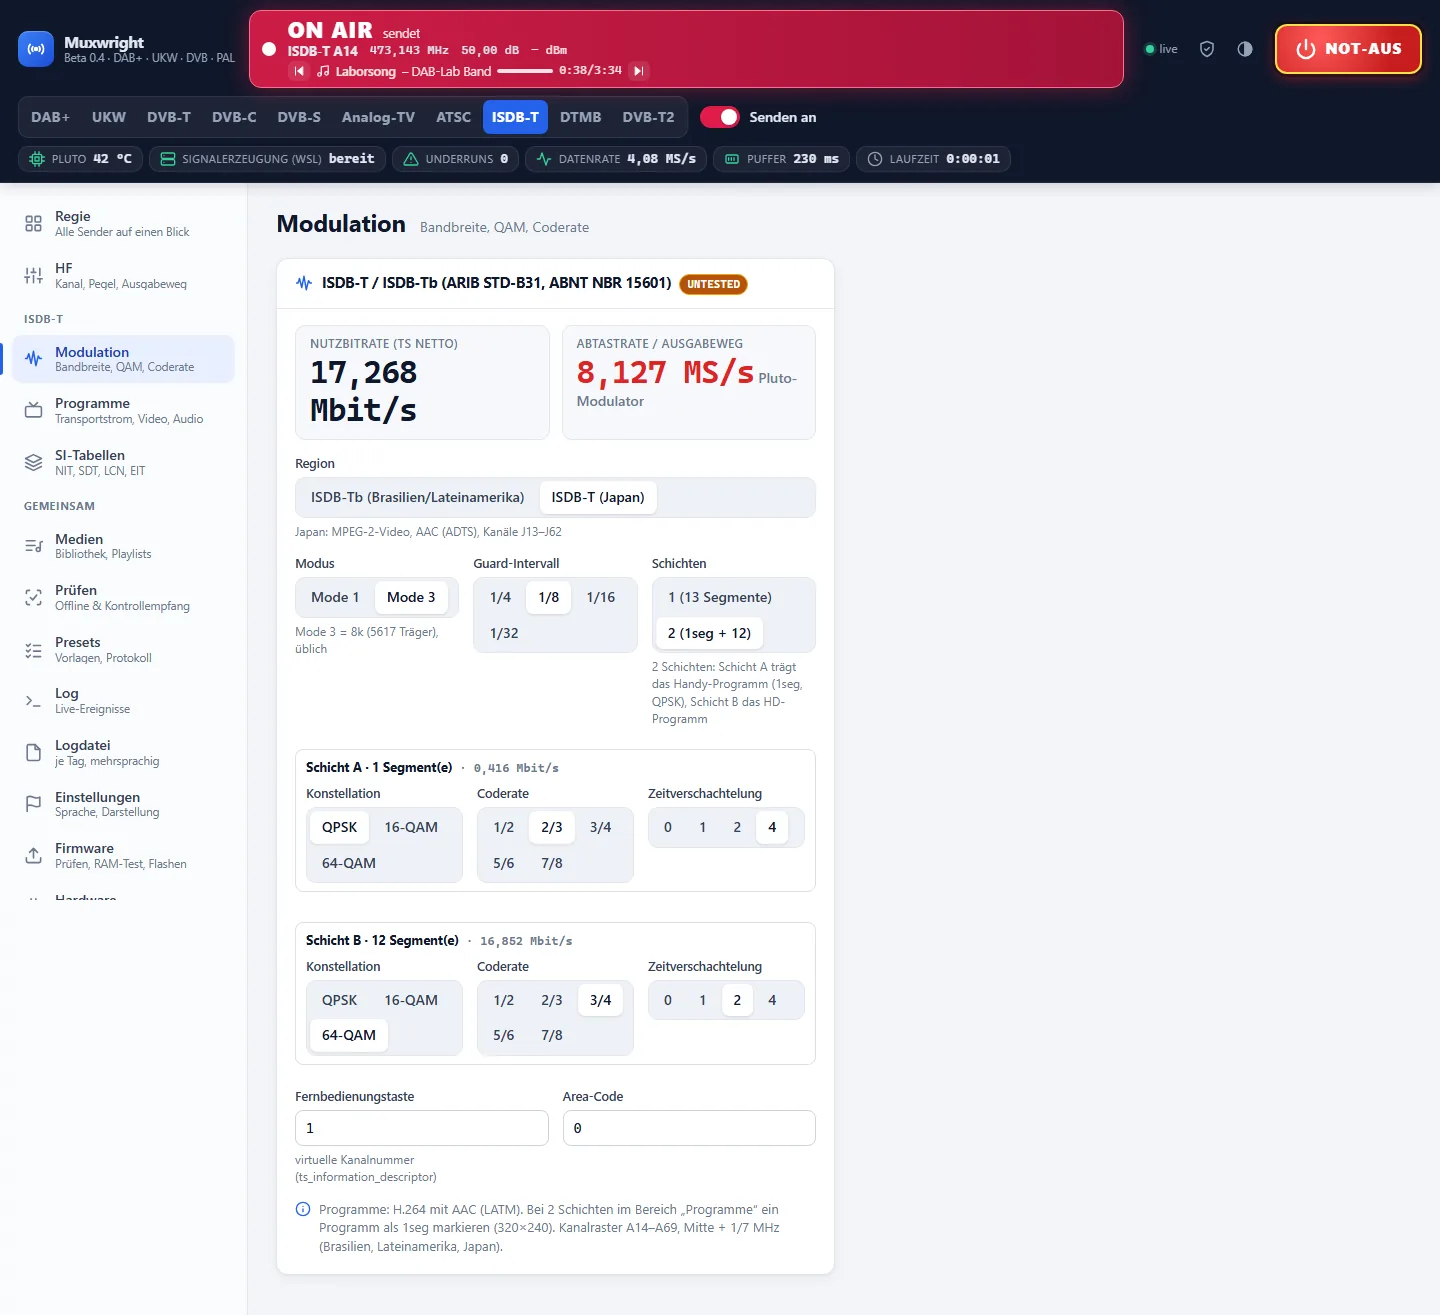Switch to the DAB+ standard tab

click(x=51, y=117)
